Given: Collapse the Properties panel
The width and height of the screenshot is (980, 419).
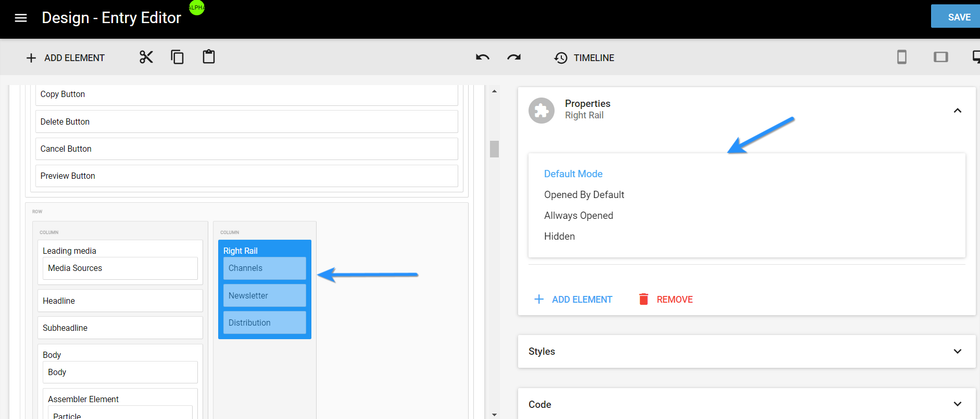Looking at the screenshot, I should pos(957,110).
